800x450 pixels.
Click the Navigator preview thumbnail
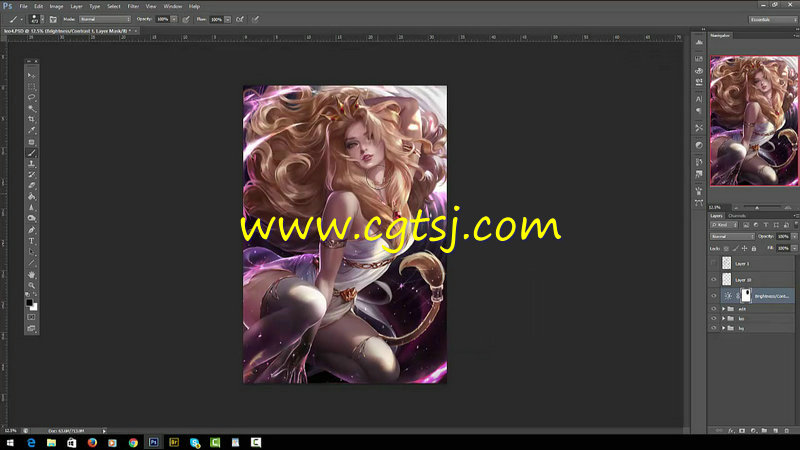754,120
